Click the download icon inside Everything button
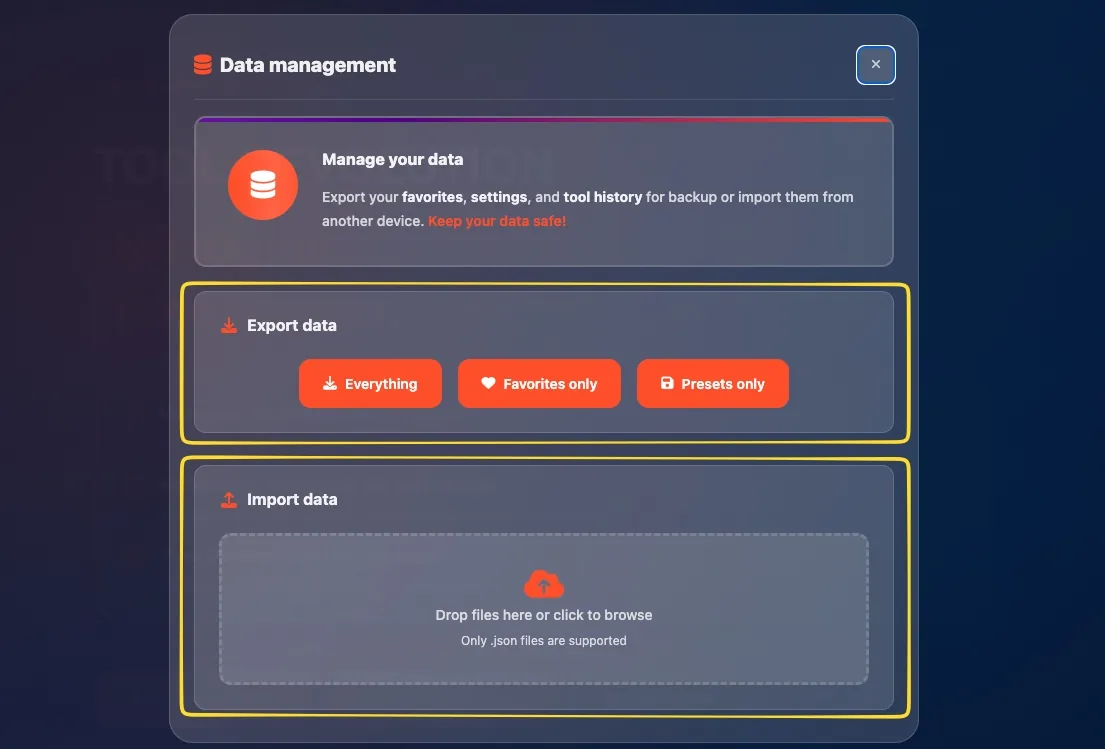This screenshot has width=1105, height=749. click(329, 383)
